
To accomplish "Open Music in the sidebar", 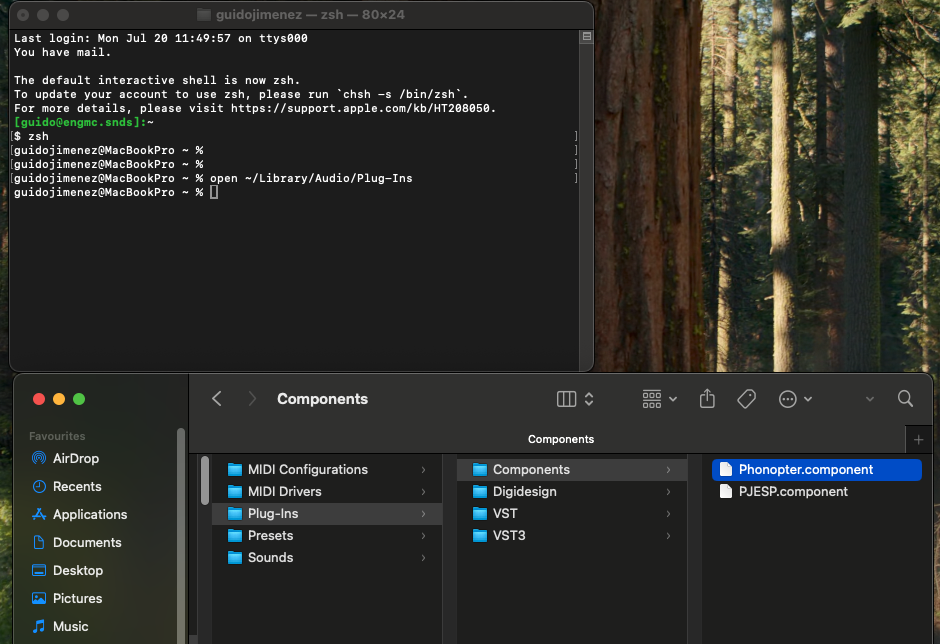I will [x=60, y=626].
